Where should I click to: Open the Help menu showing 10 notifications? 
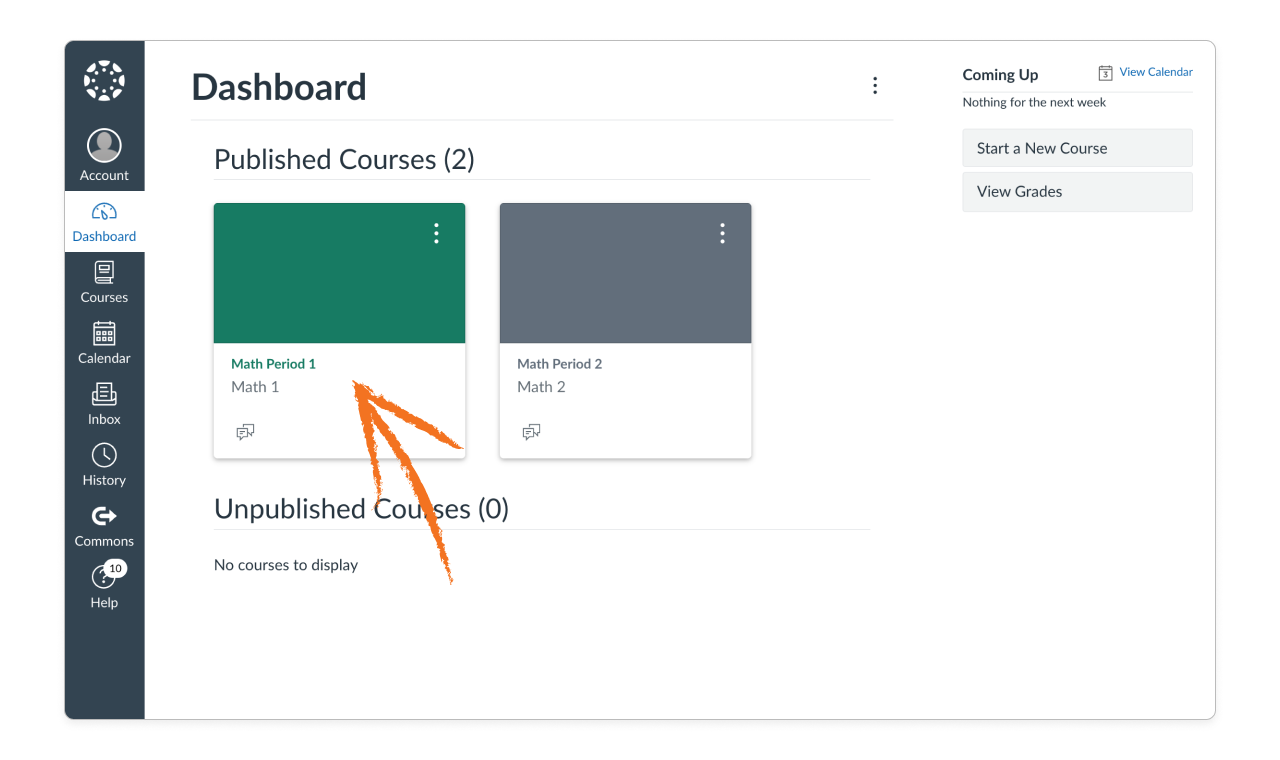(x=104, y=587)
